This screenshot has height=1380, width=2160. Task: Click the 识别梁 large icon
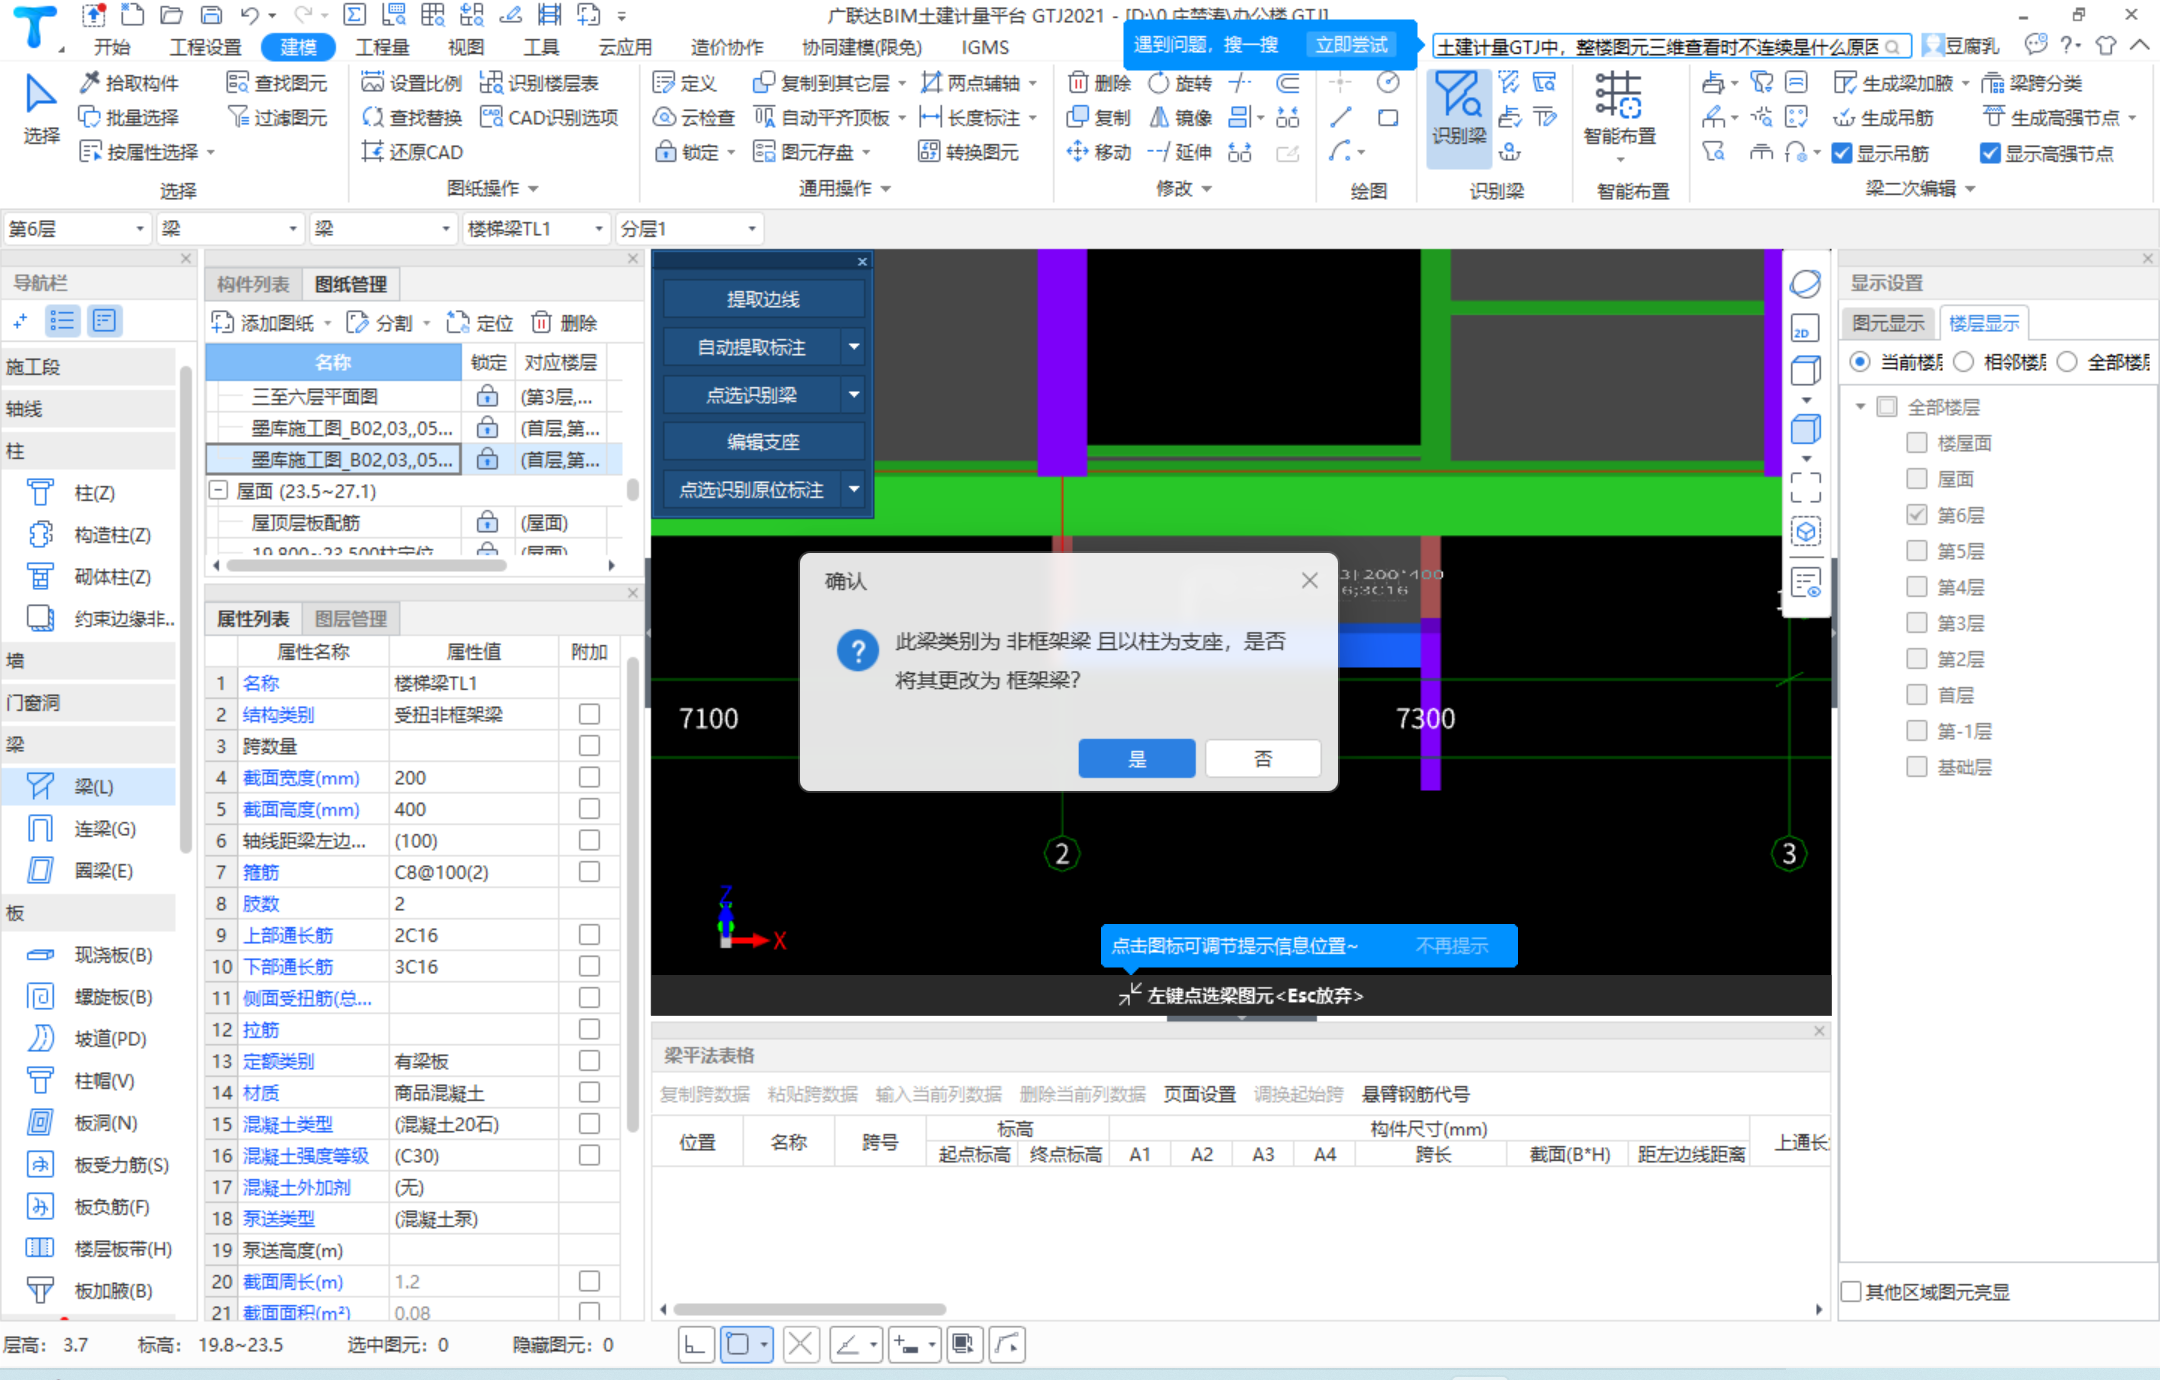click(1458, 95)
